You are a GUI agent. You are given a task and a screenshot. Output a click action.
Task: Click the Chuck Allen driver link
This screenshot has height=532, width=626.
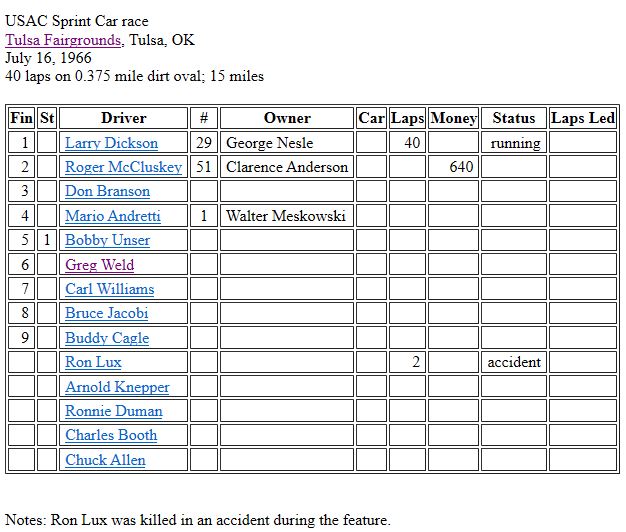tap(105, 460)
